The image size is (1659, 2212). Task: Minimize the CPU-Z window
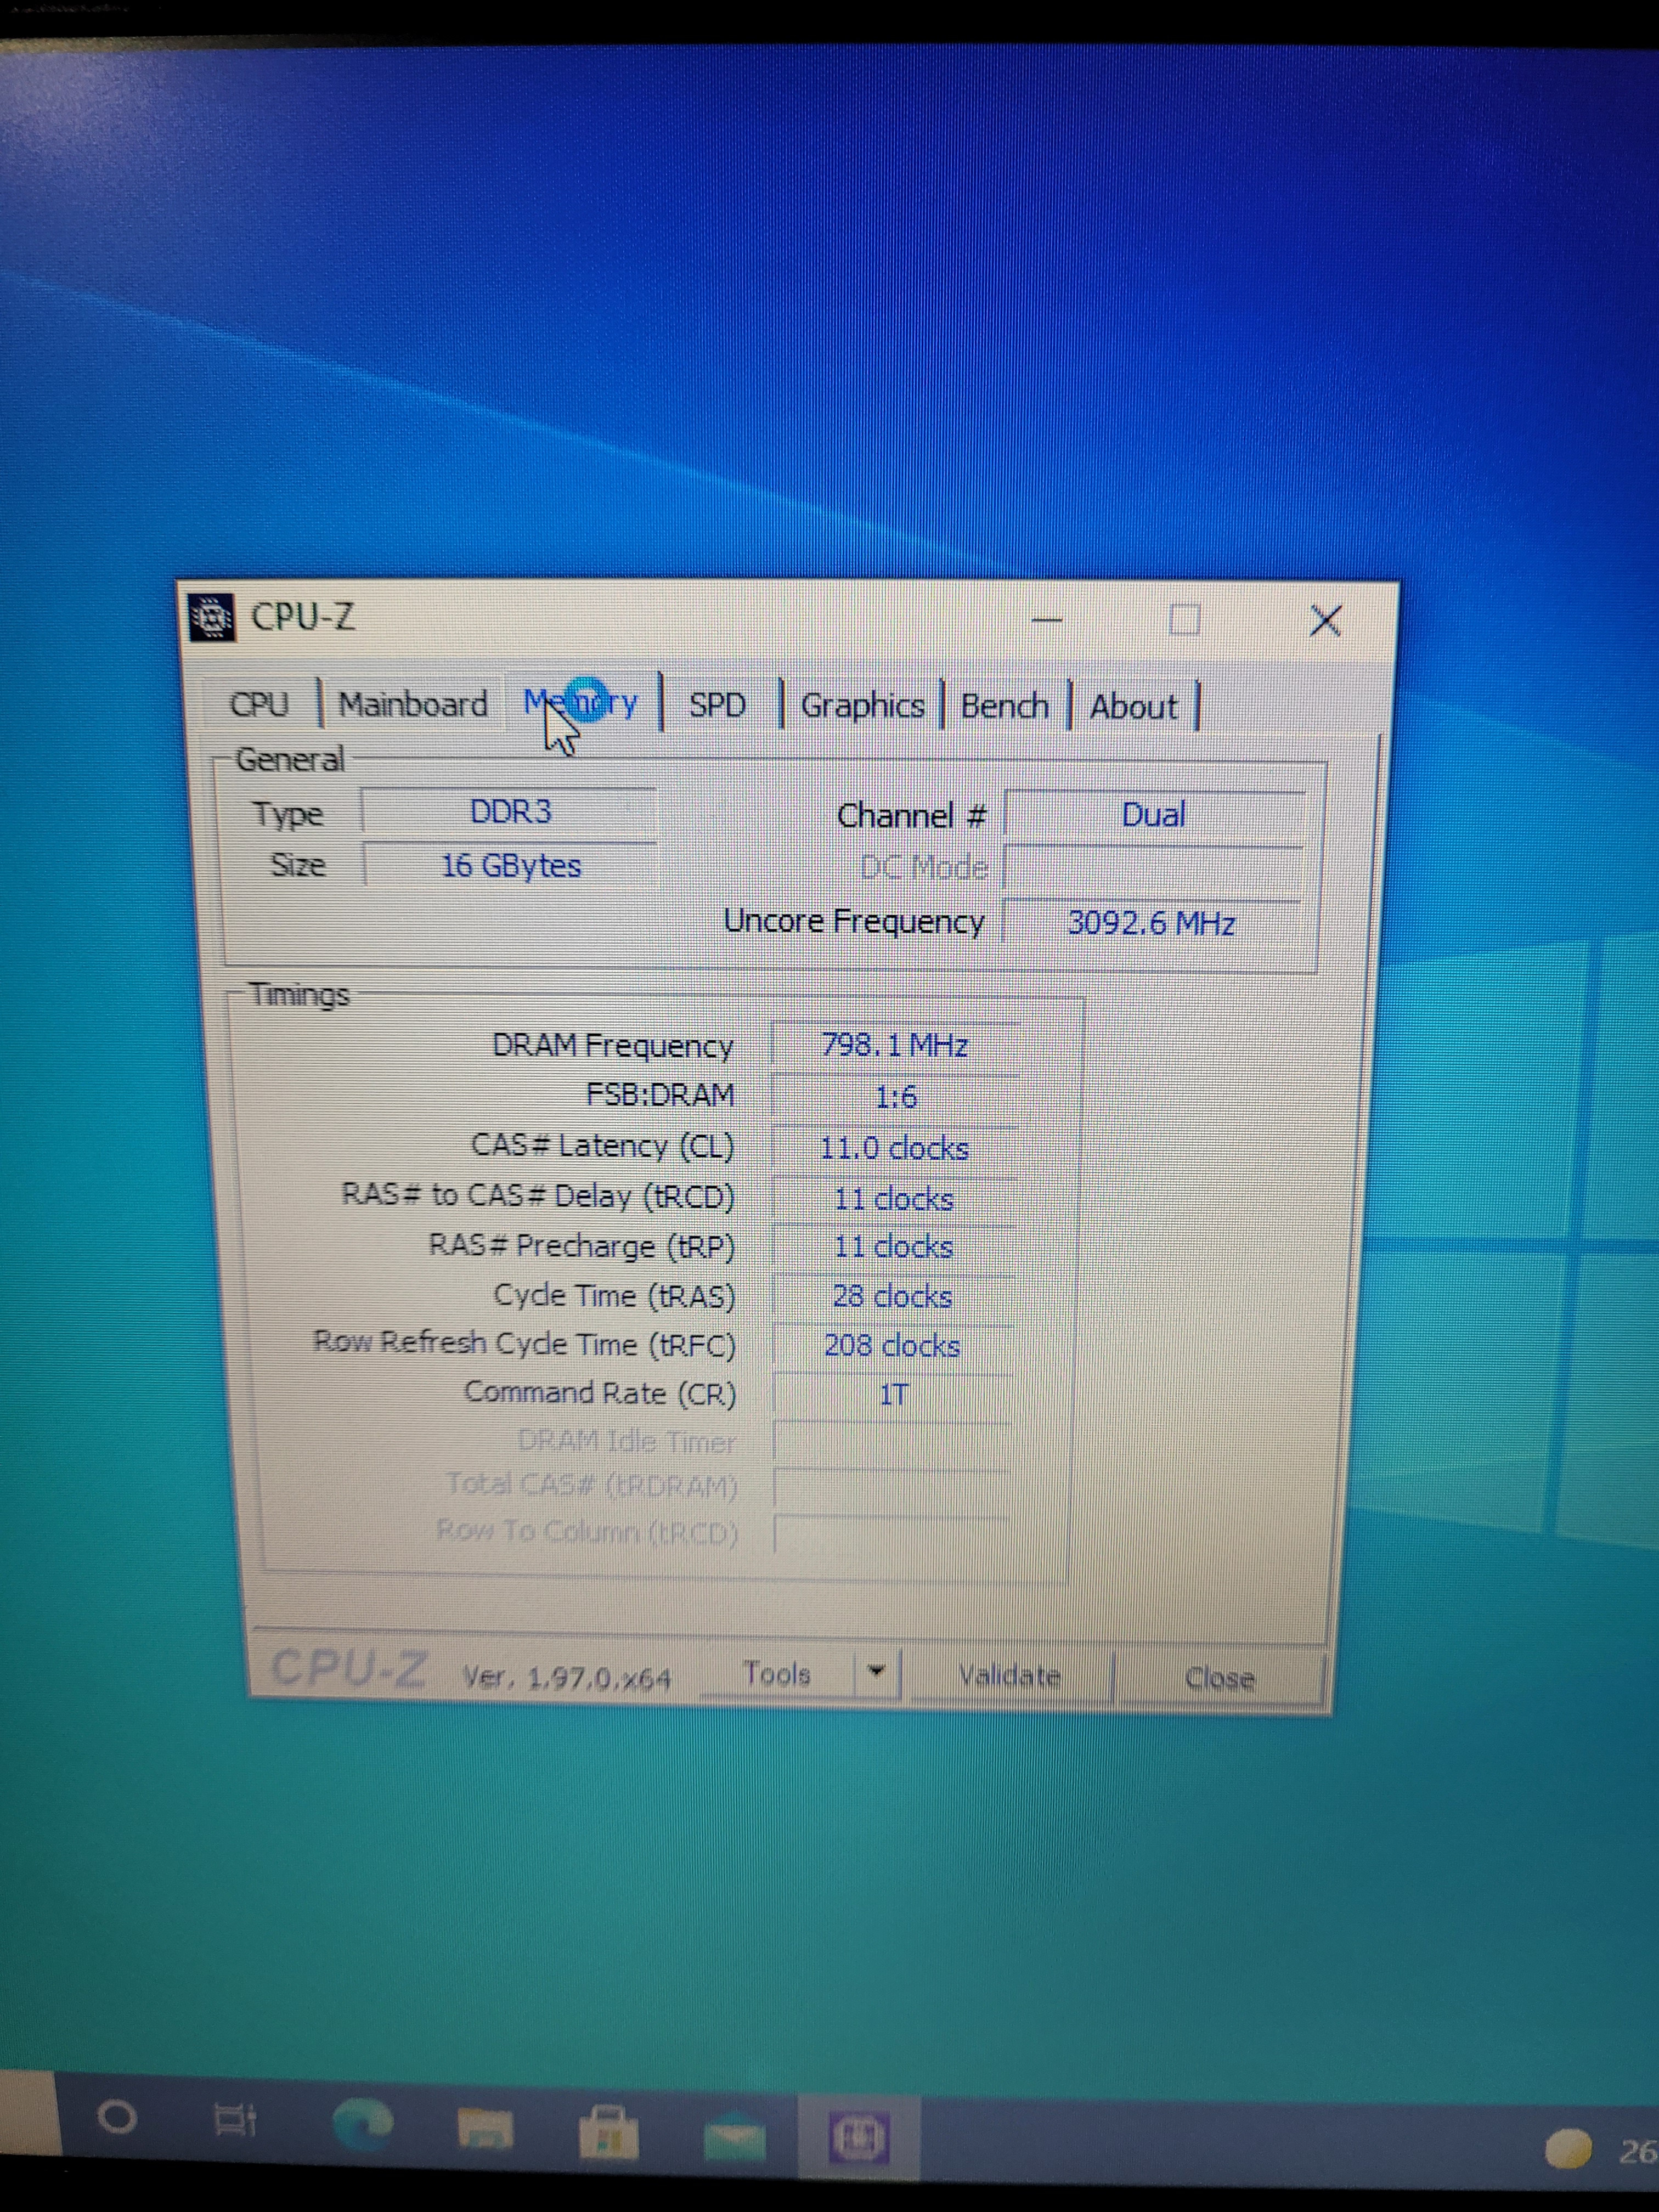click(1046, 621)
